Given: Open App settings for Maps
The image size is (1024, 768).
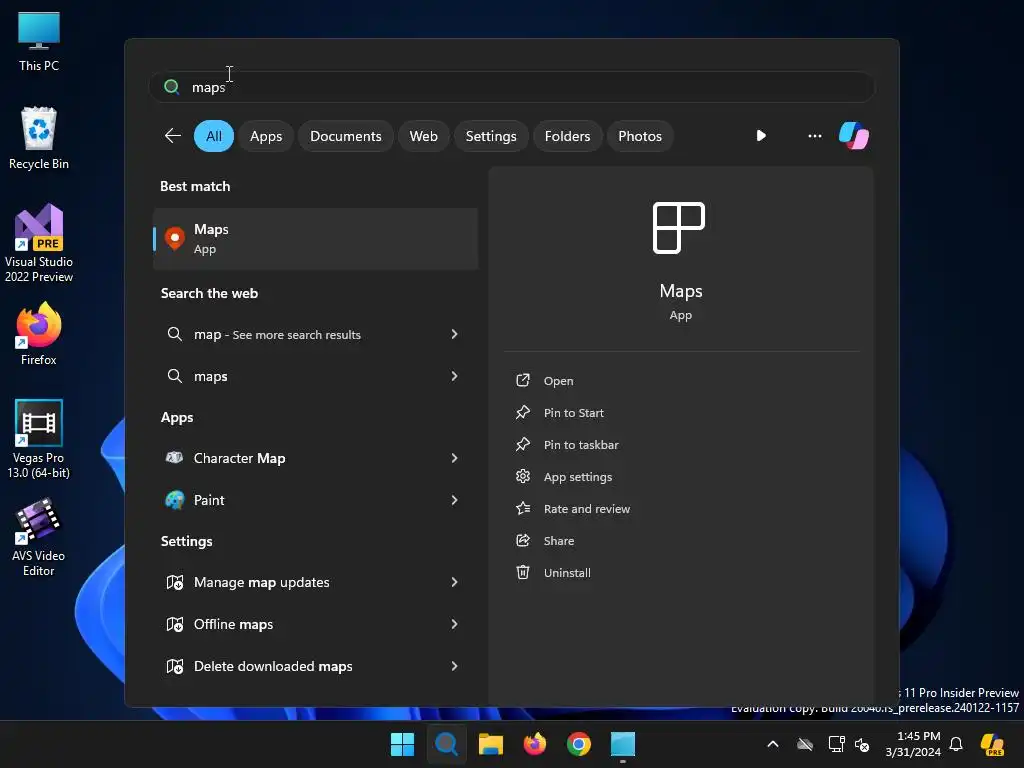Looking at the screenshot, I should click(x=577, y=477).
